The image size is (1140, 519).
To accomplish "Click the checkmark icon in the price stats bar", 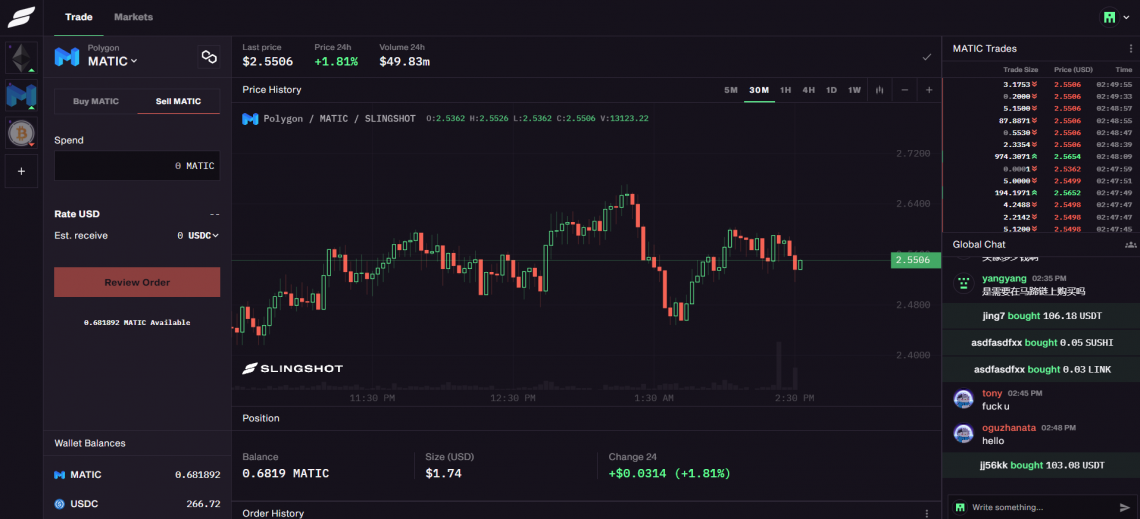I will click(x=926, y=57).
